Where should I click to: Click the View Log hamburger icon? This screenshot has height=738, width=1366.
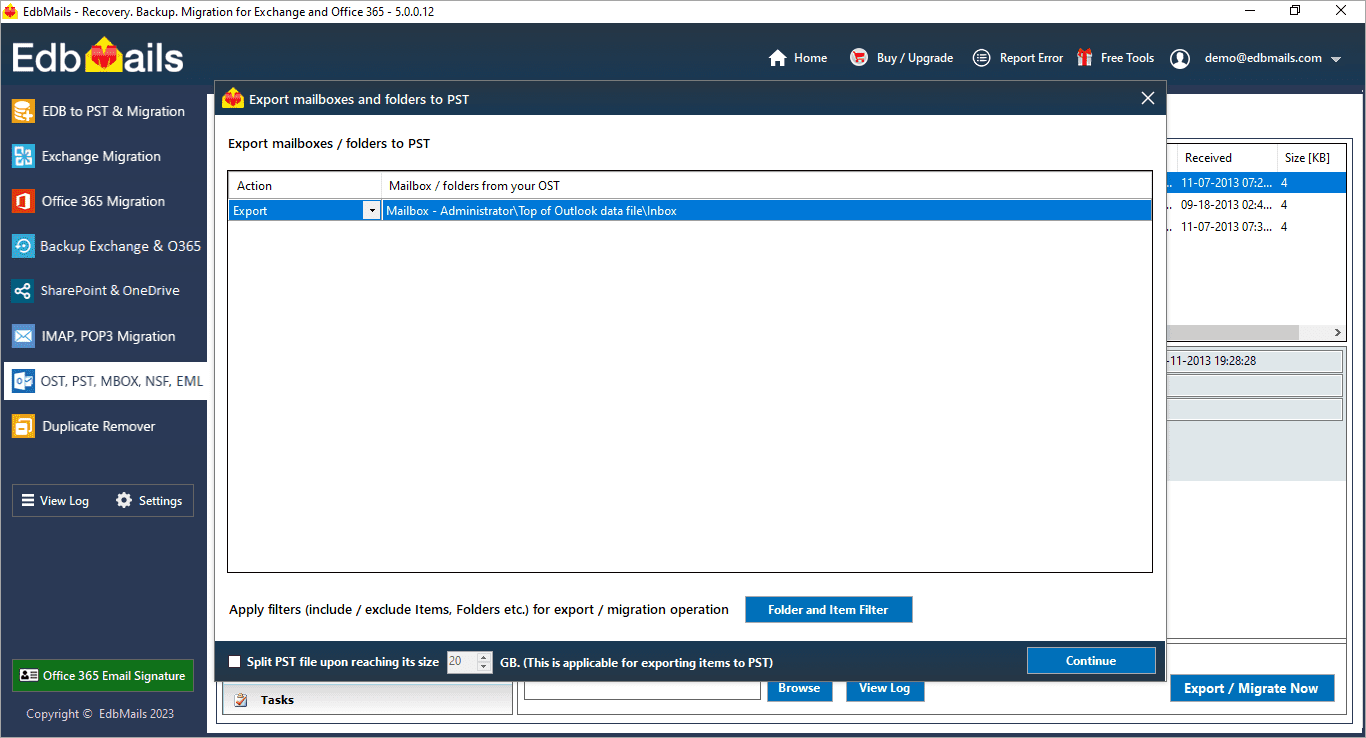(28, 501)
